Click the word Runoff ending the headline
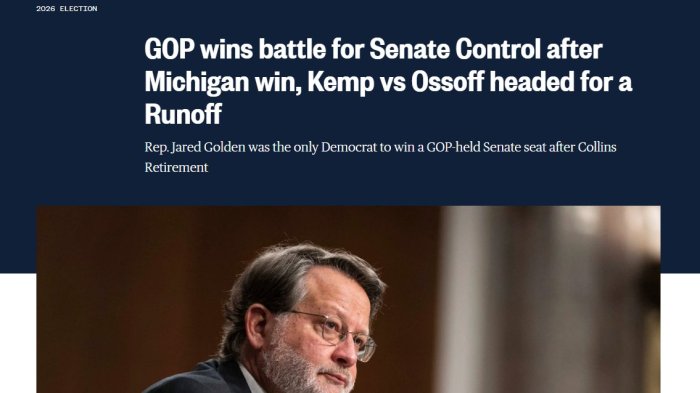 [183, 114]
